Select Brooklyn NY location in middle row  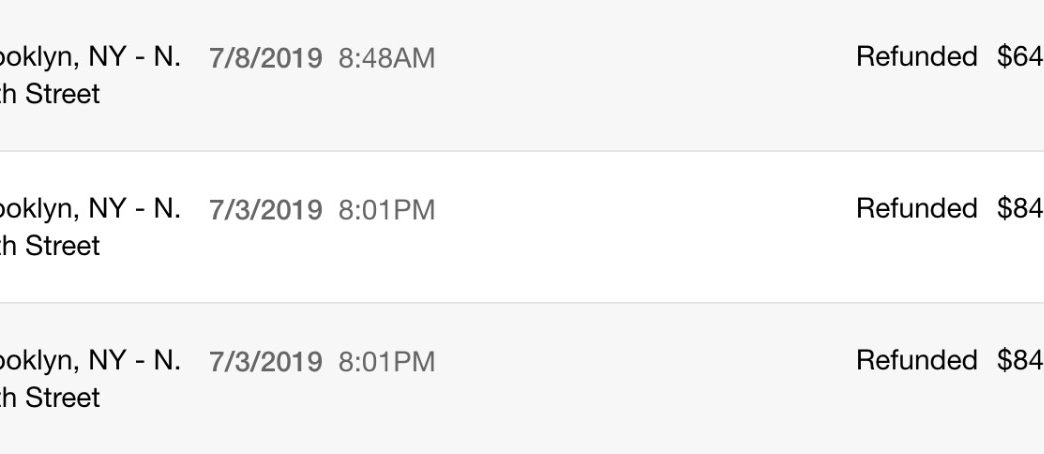90,209
